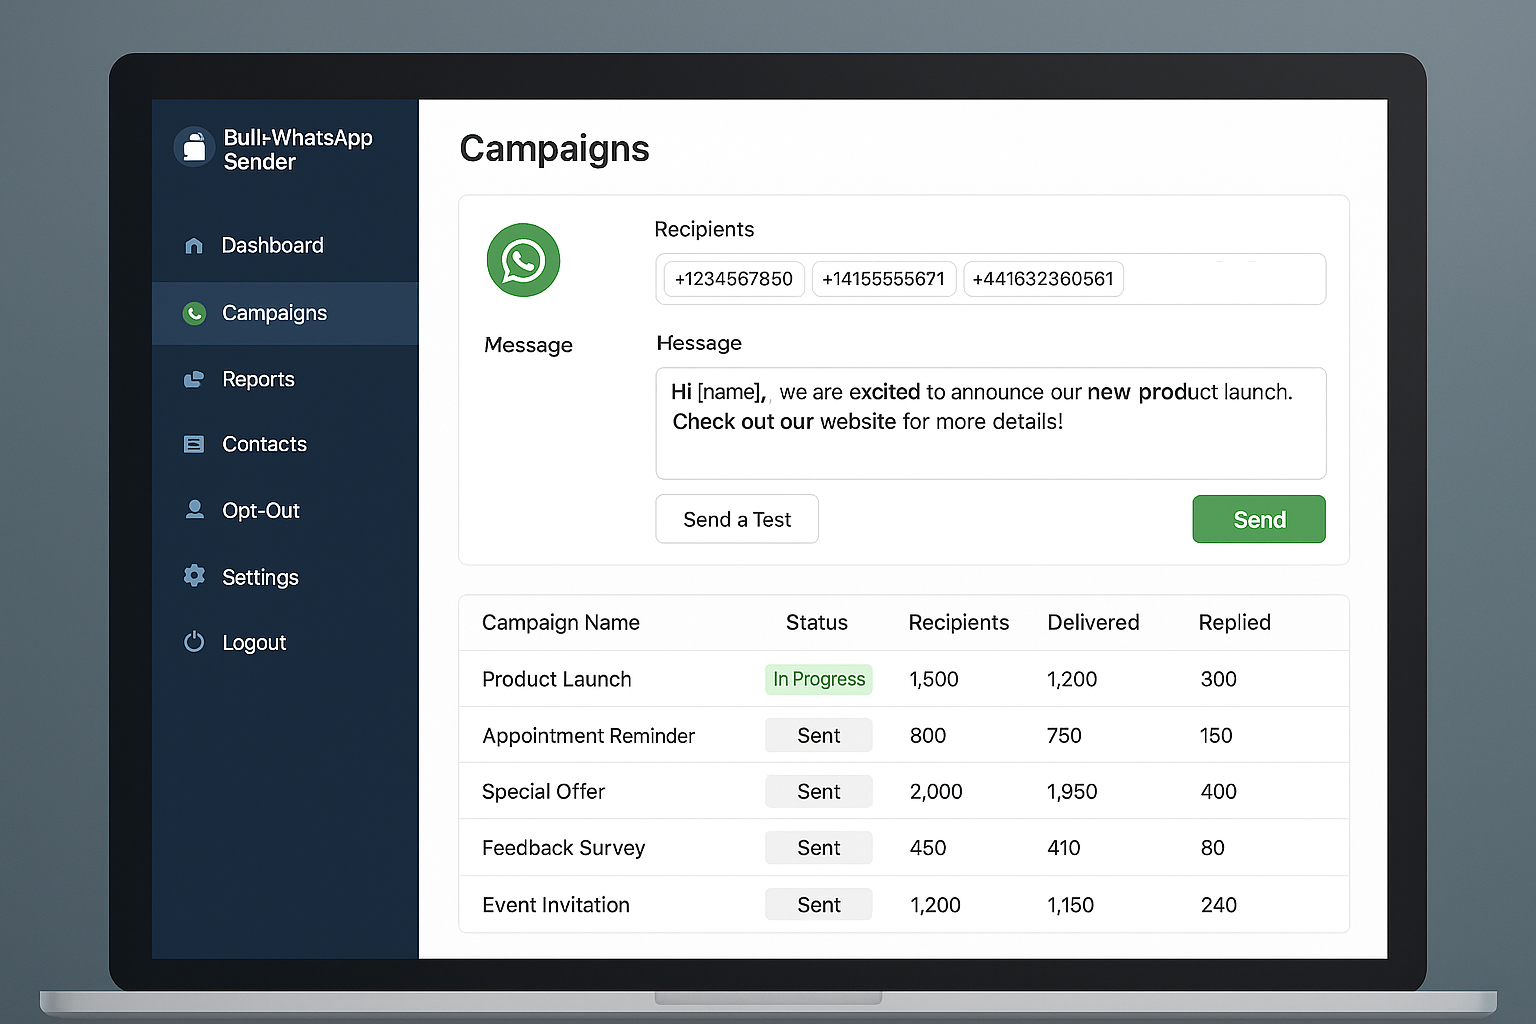
Task: Click replied value 400
Action: (x=1219, y=791)
